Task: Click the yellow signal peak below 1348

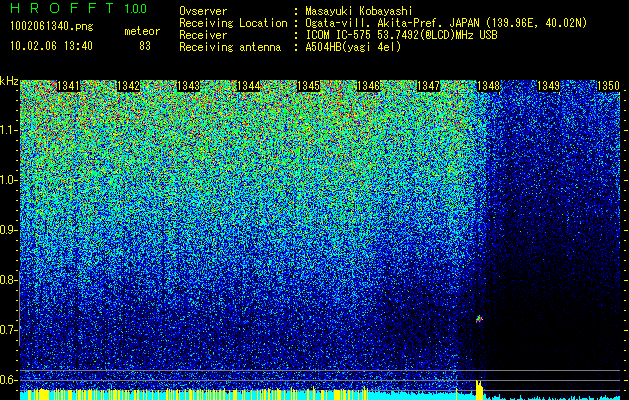Action: [x=479, y=390]
